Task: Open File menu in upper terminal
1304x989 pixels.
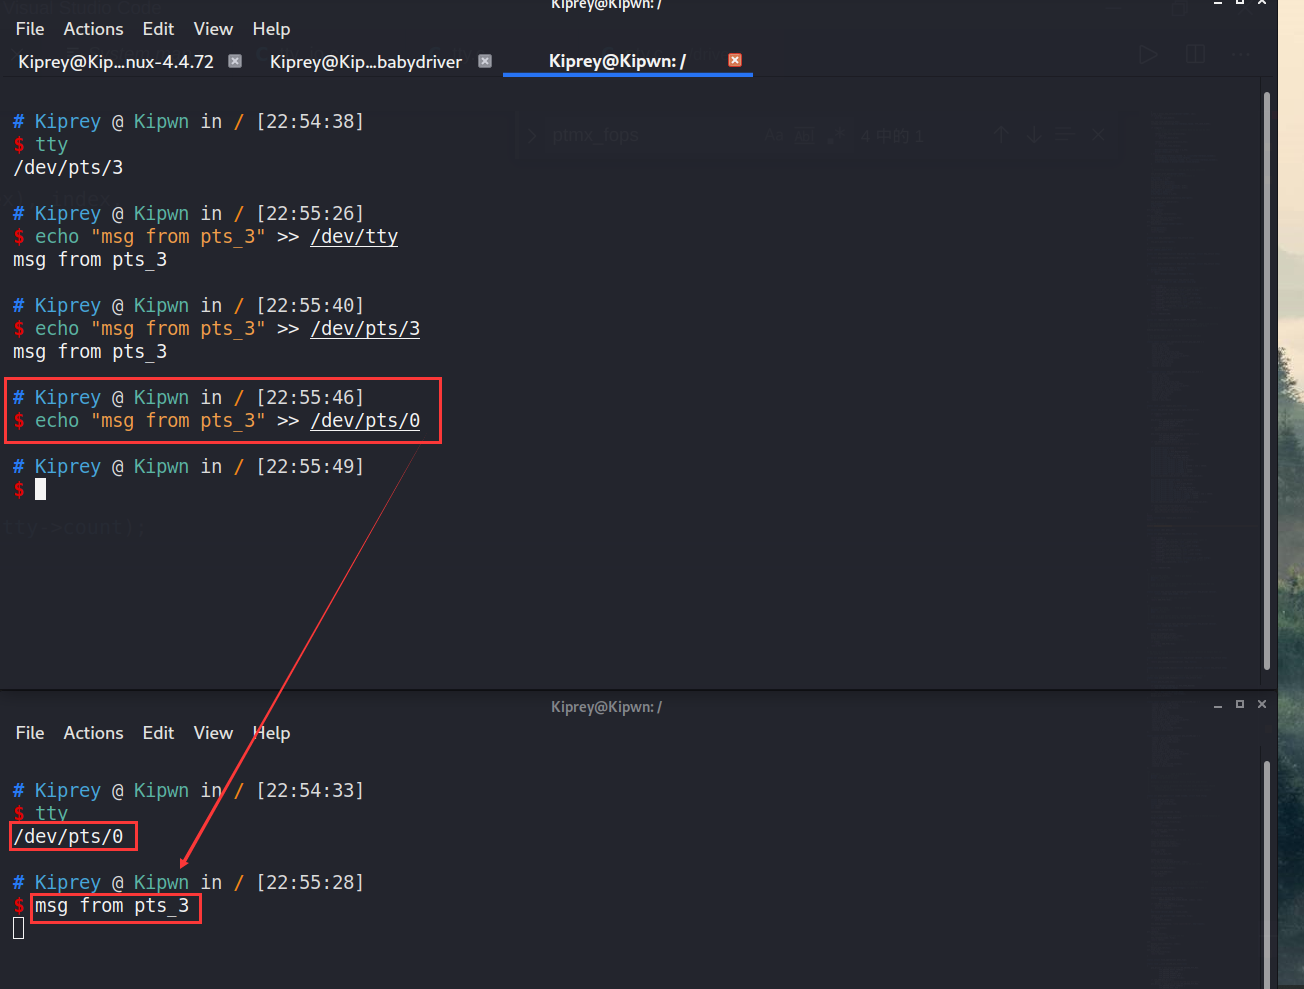Action: [x=30, y=29]
